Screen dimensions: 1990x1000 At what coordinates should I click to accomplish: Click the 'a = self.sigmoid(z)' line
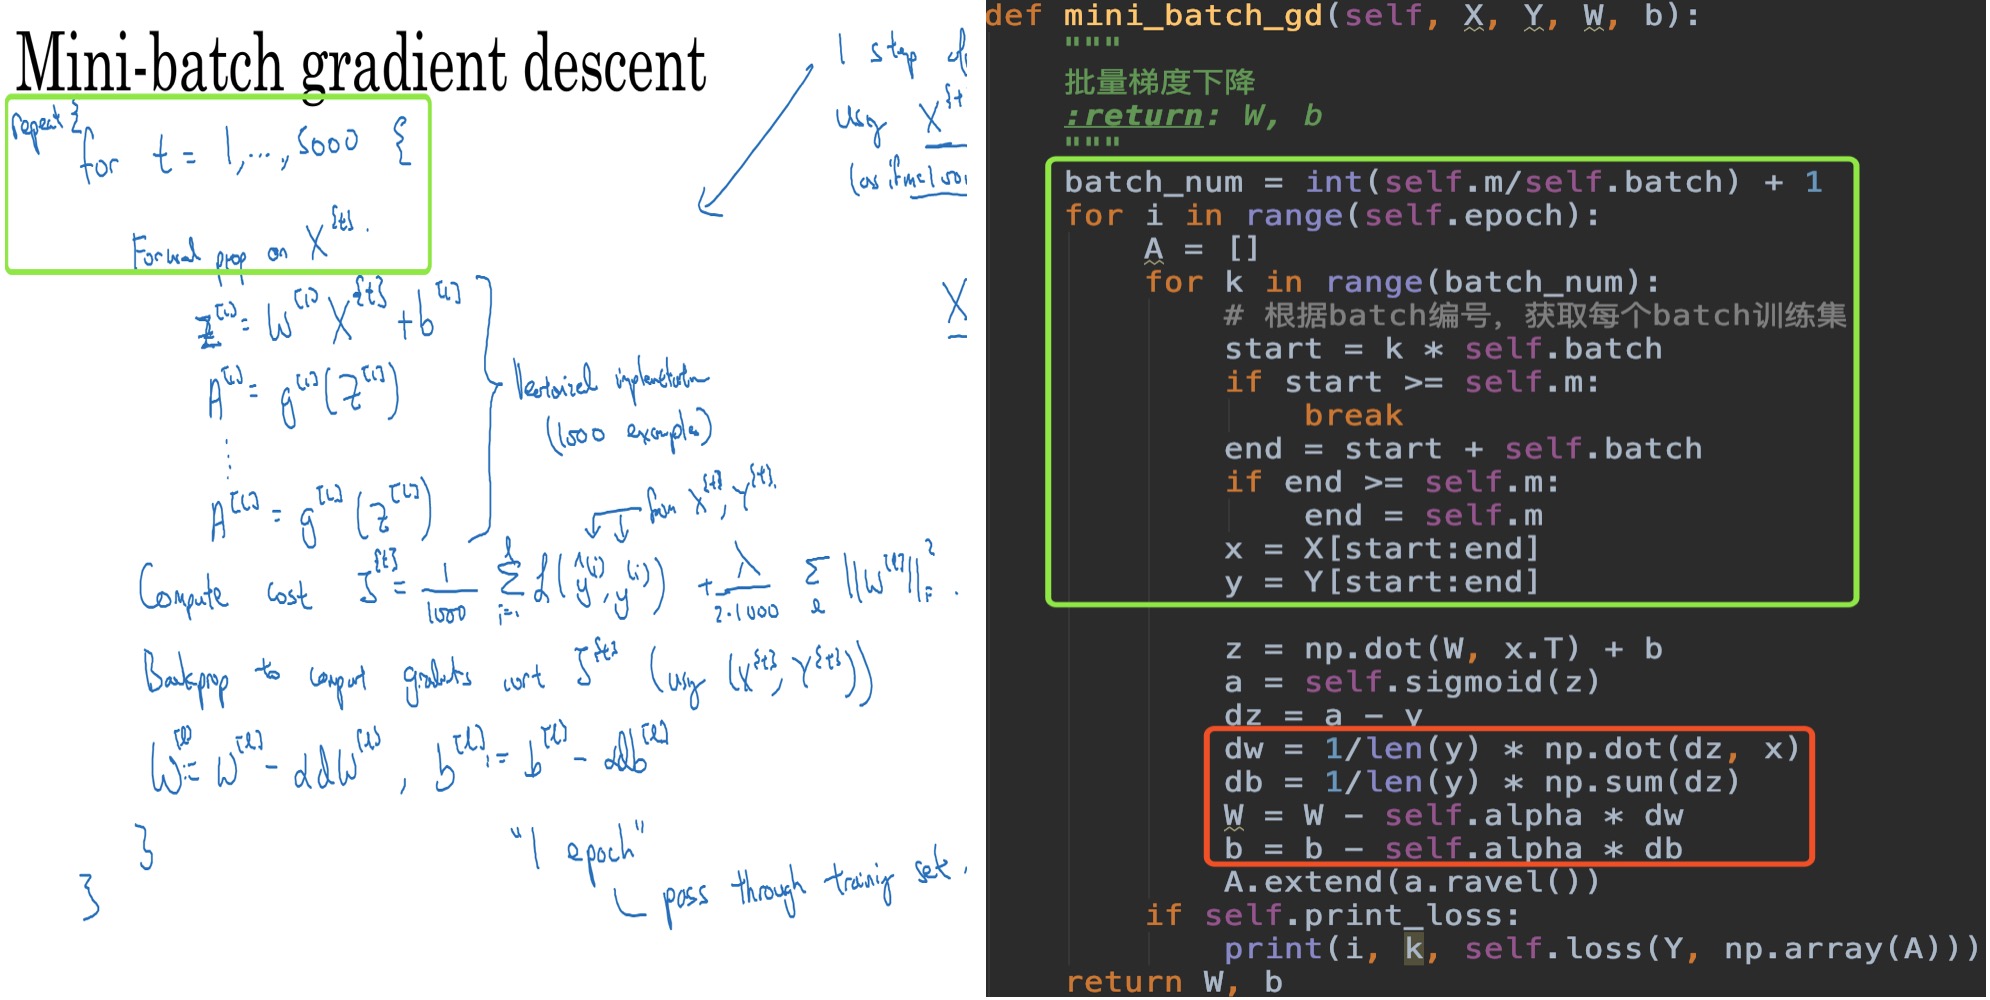pos(1412,682)
